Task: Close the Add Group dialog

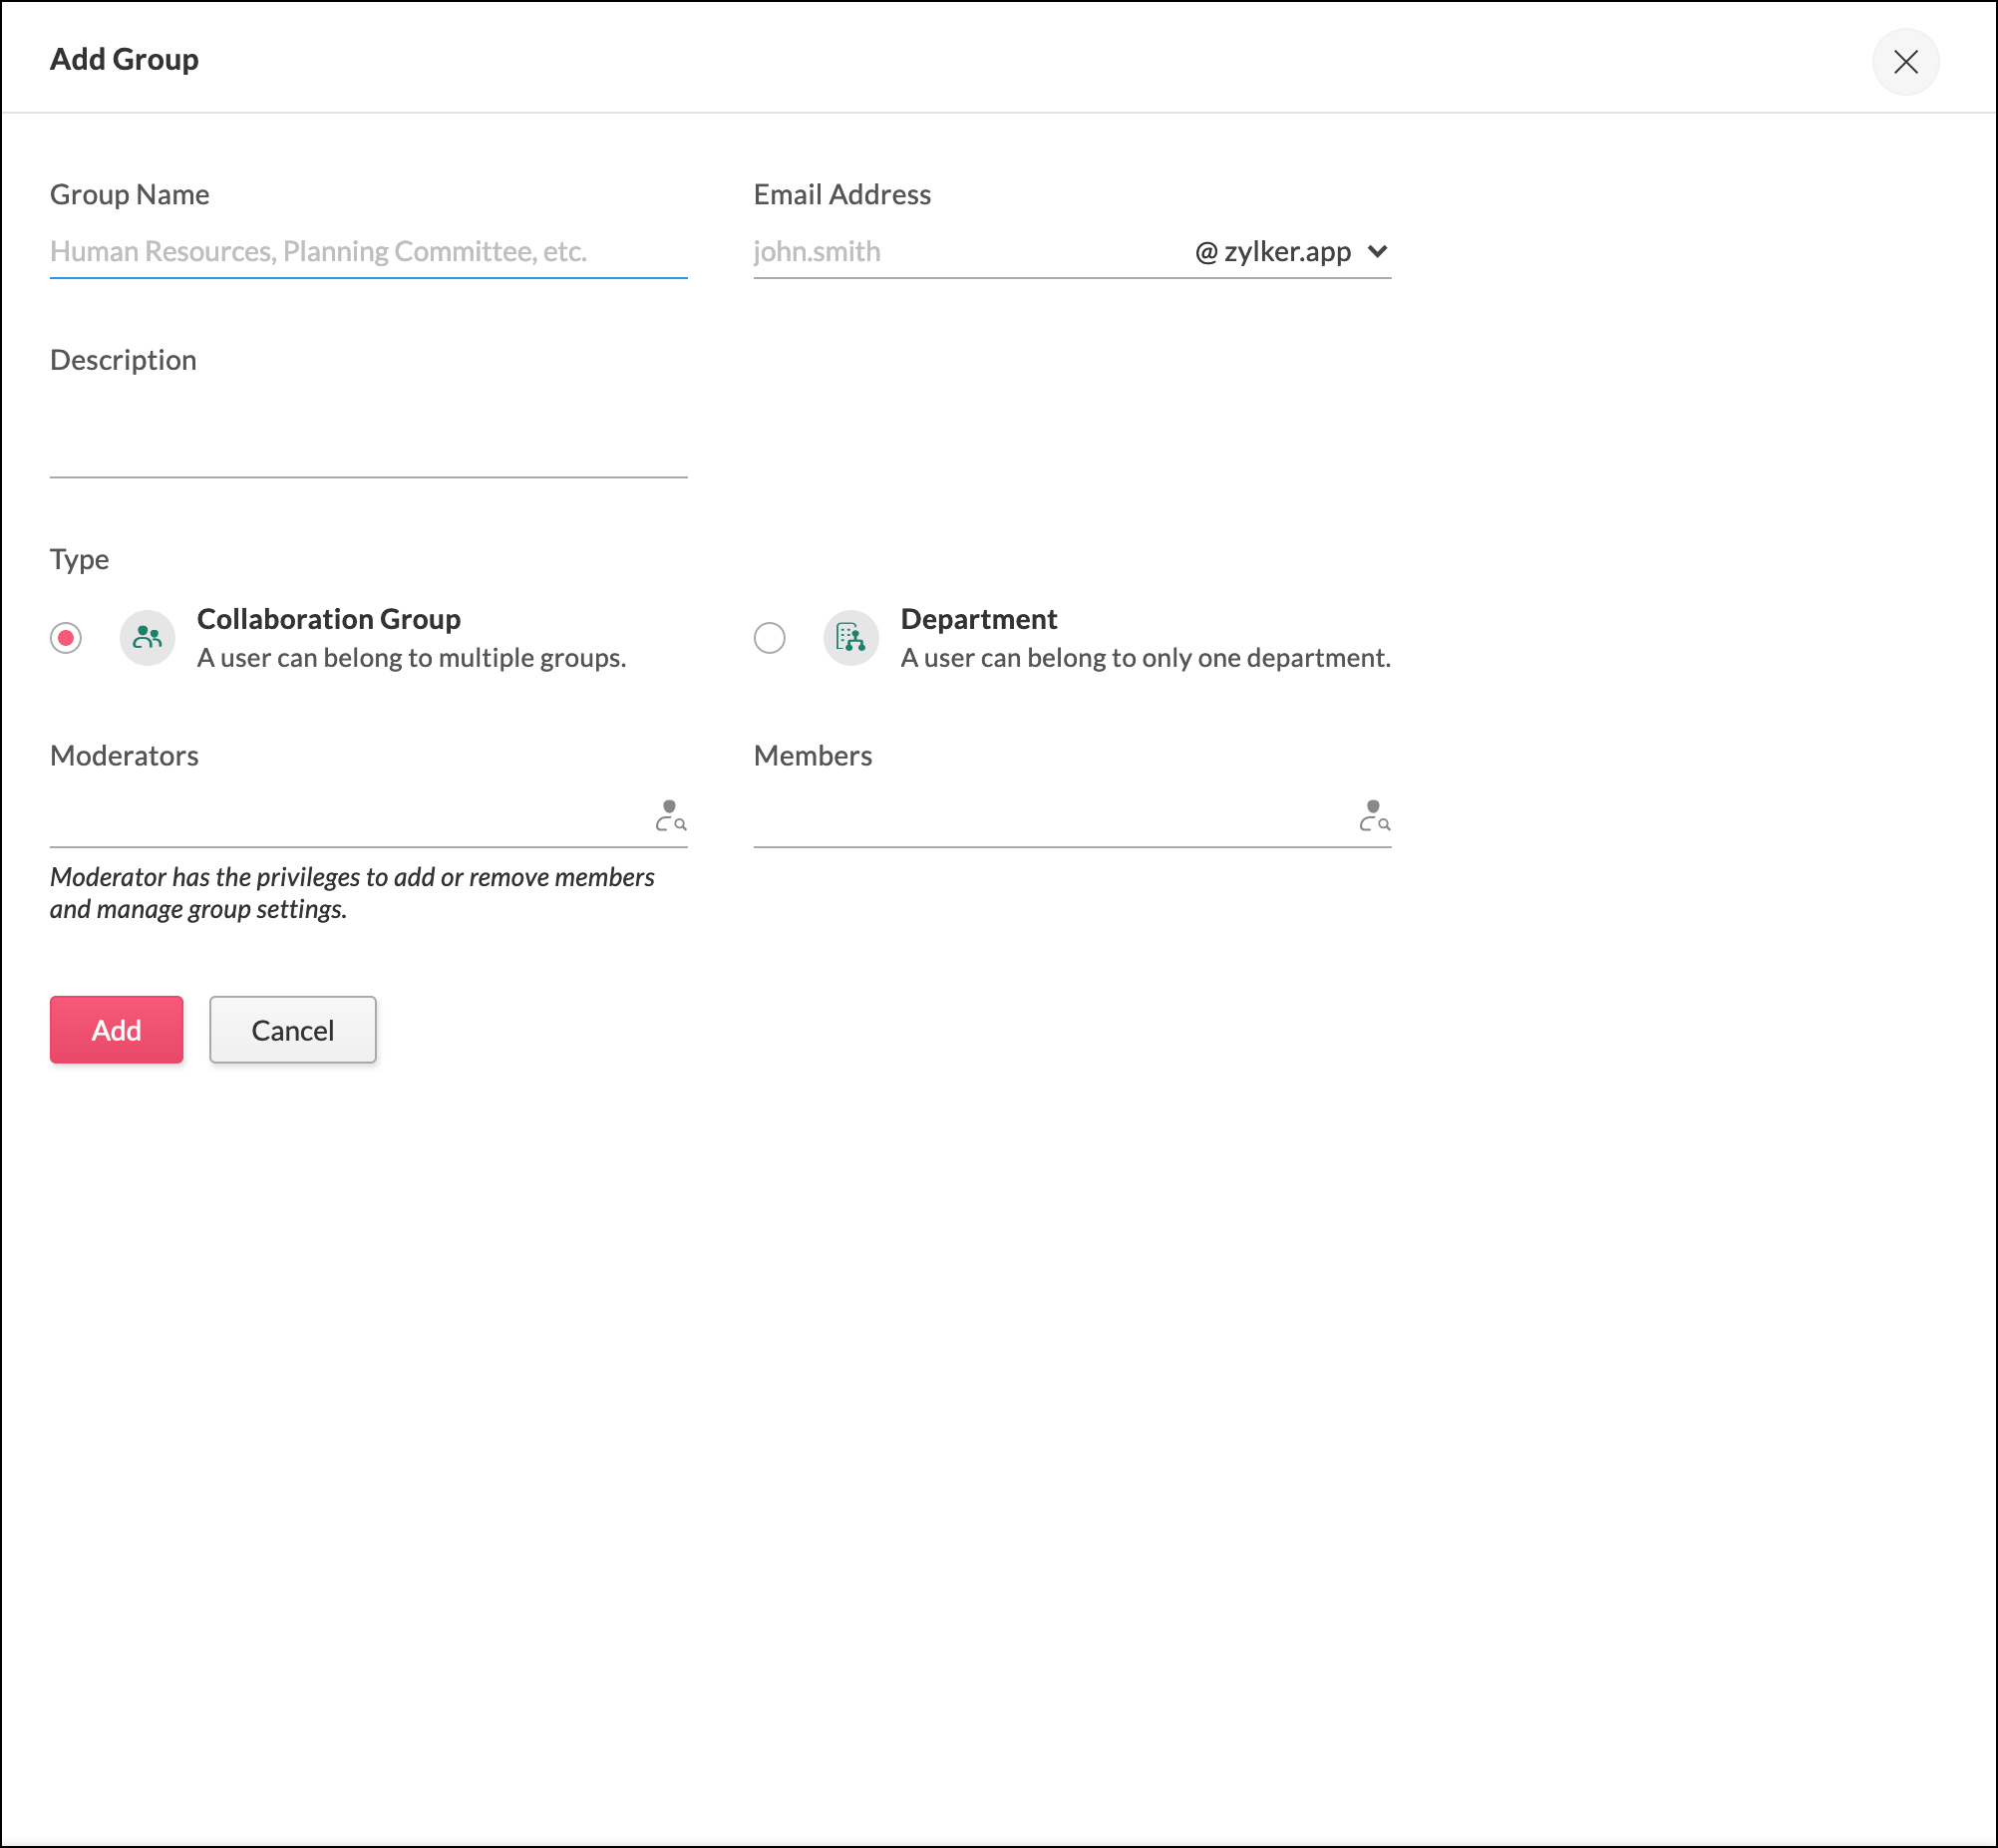Action: coord(1905,61)
